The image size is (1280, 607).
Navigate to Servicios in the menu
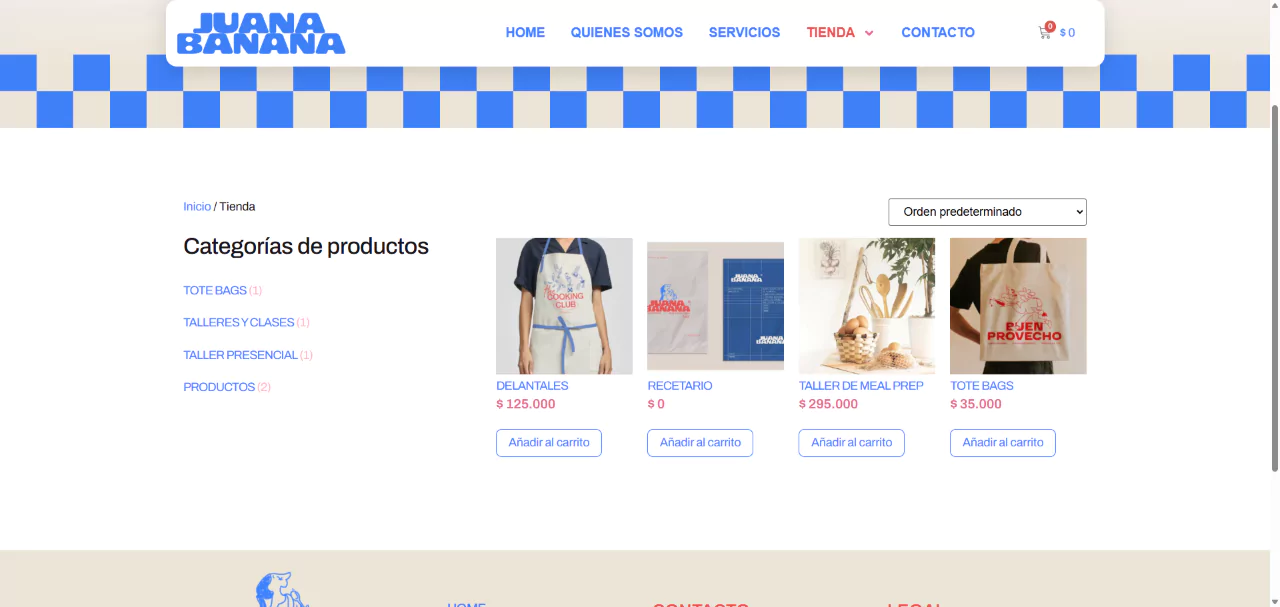(x=744, y=32)
